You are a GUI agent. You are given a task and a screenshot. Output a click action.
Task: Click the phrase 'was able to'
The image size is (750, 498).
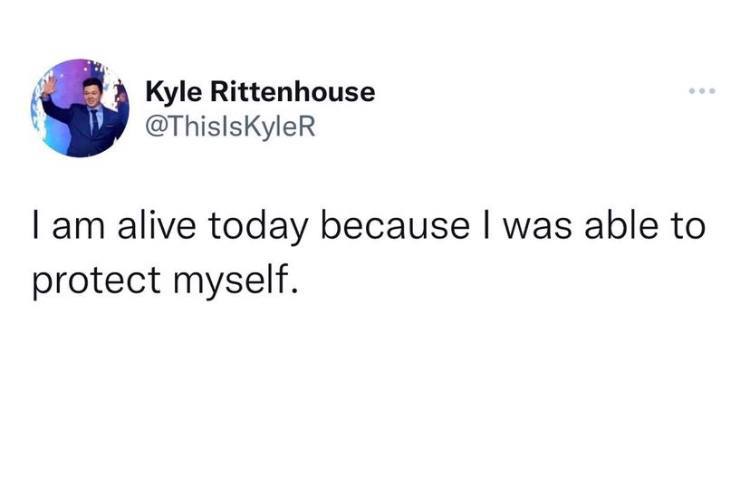pos(605,226)
